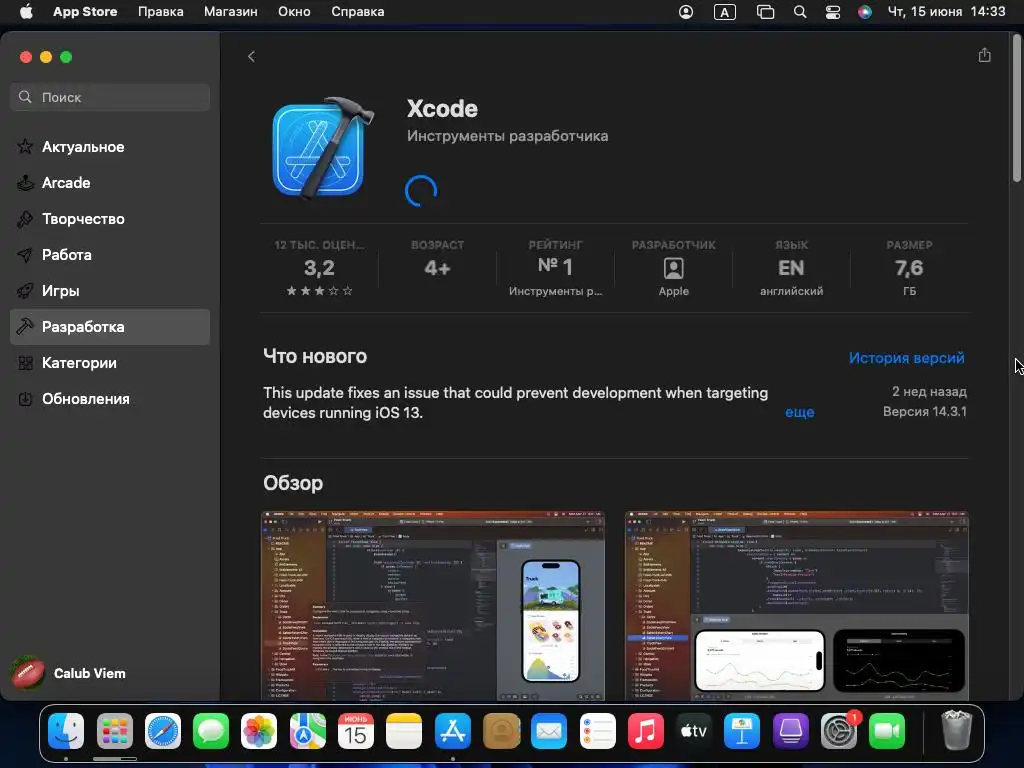Click the Версия 14.3.1 text
1024x768 pixels.
pos(925,411)
